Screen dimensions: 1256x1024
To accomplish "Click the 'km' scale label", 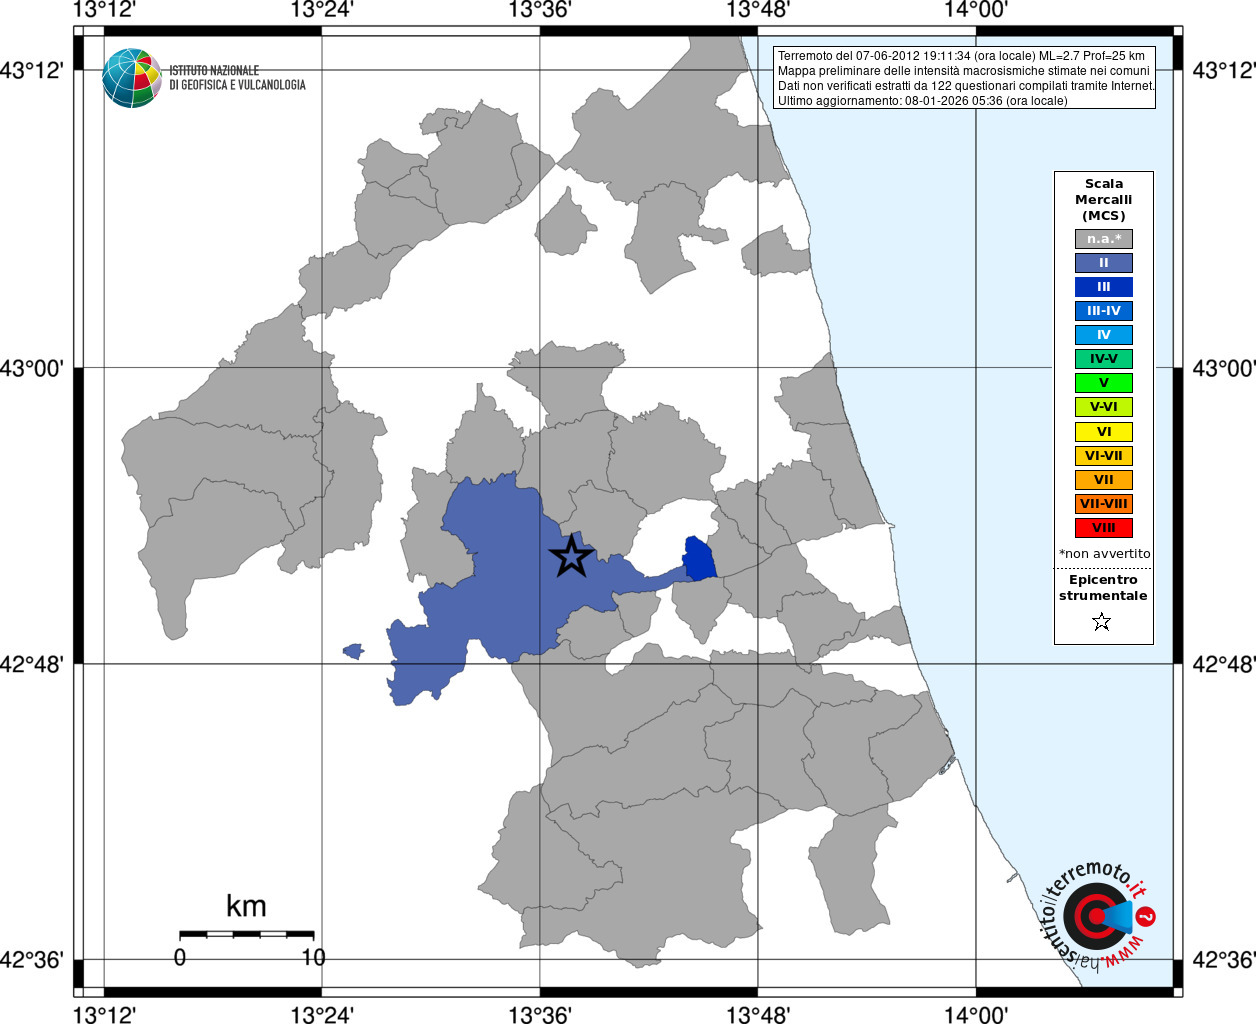I will 246,906.
